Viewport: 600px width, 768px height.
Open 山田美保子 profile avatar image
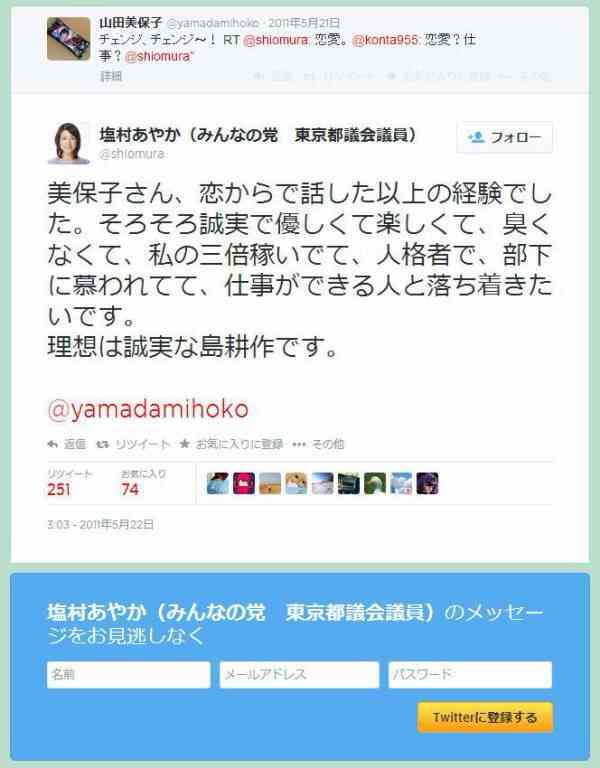point(69,39)
